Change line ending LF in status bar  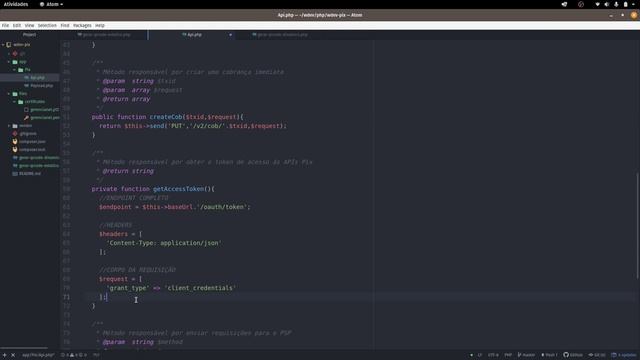pos(480,355)
